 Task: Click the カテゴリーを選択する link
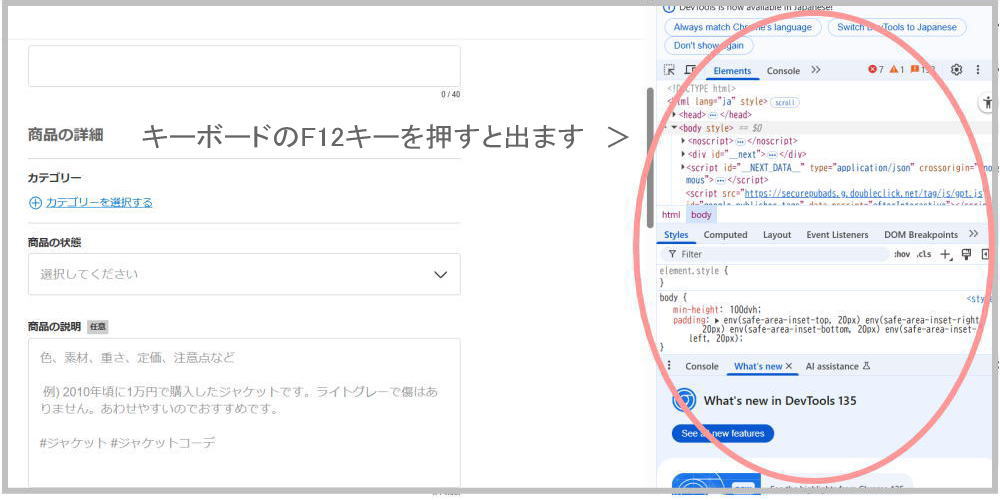pyautogui.click(x=99, y=203)
